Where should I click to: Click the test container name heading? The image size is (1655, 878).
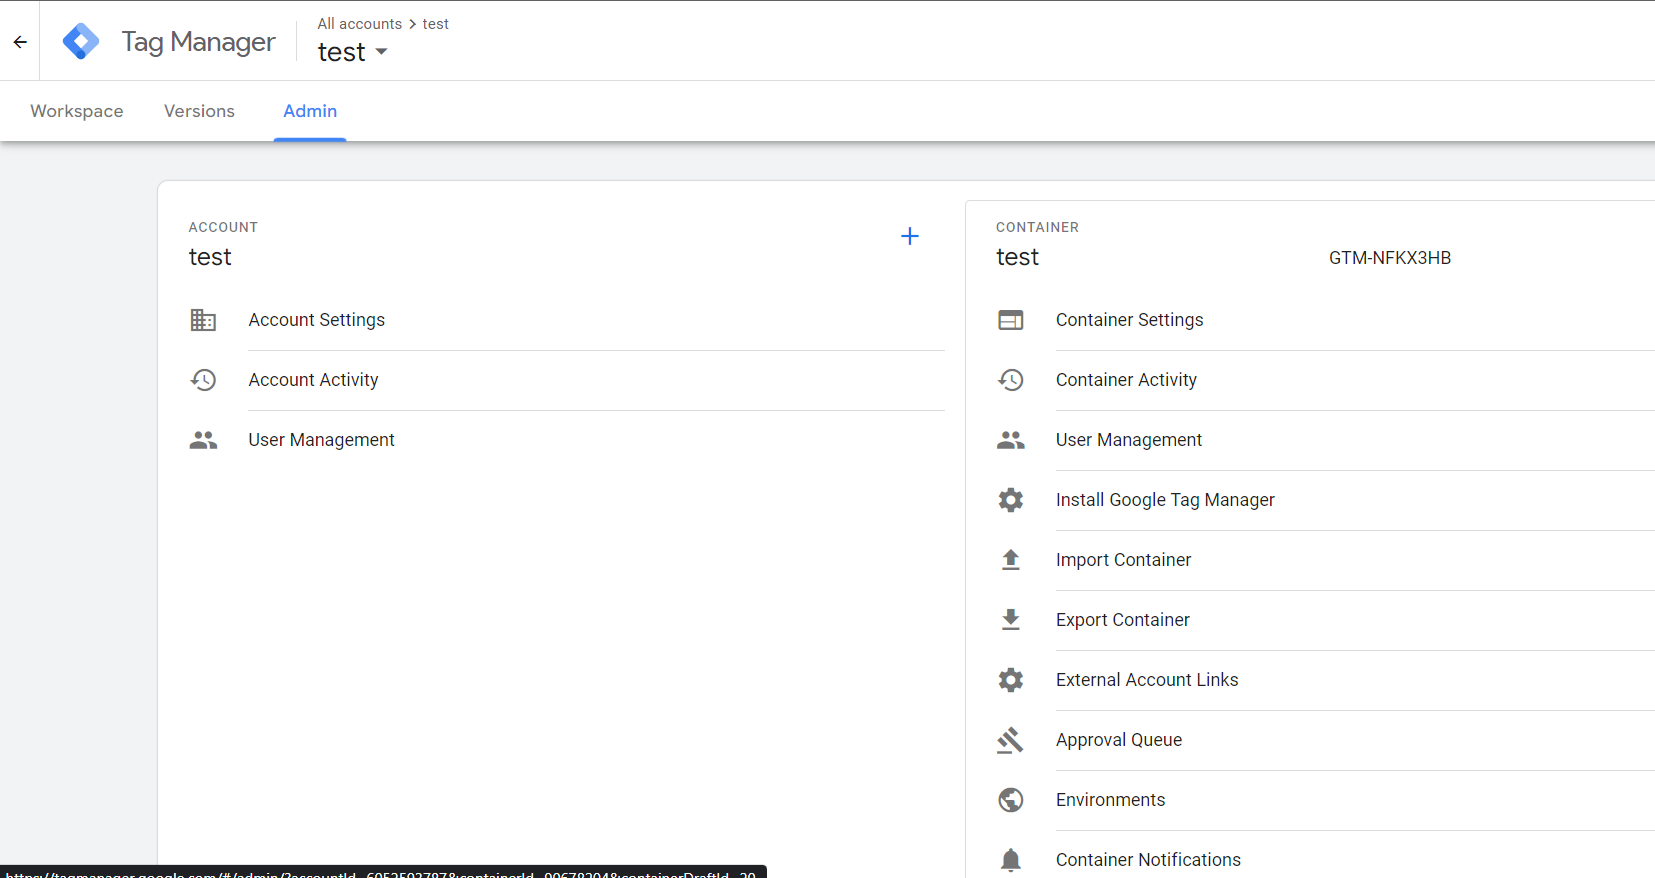tap(1017, 257)
